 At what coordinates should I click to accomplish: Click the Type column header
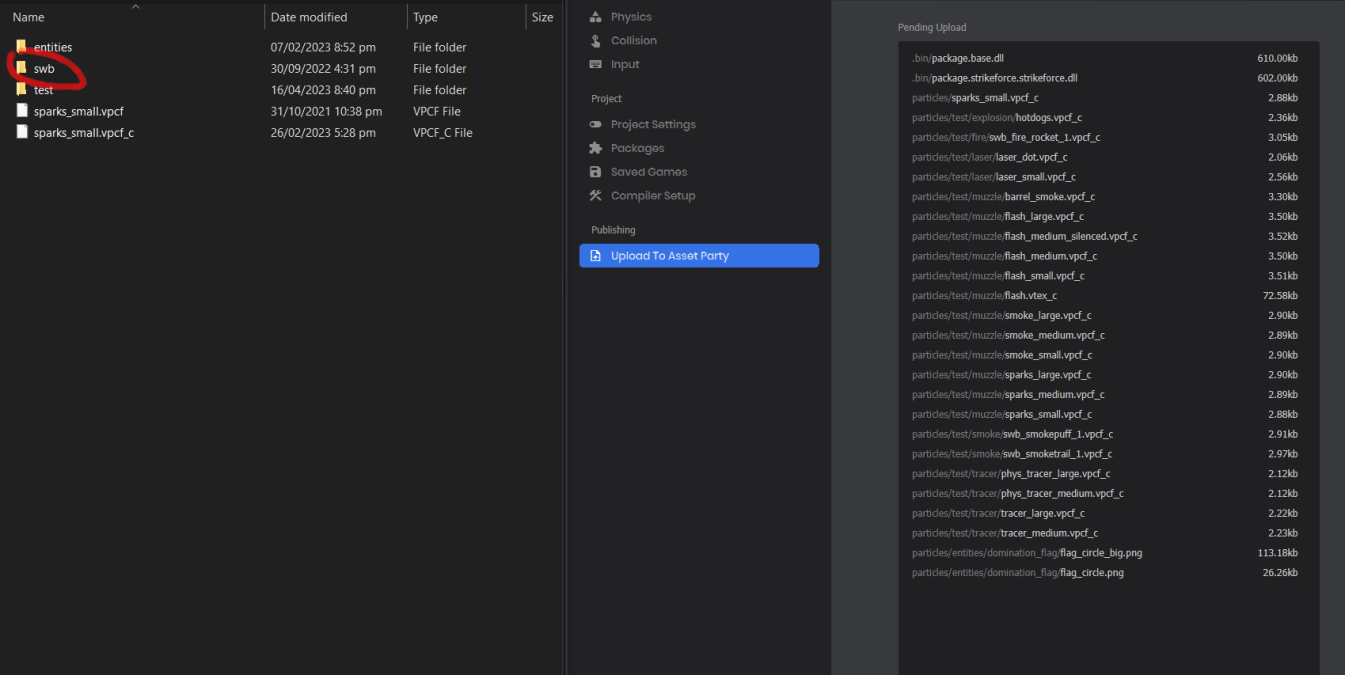[x=423, y=17]
